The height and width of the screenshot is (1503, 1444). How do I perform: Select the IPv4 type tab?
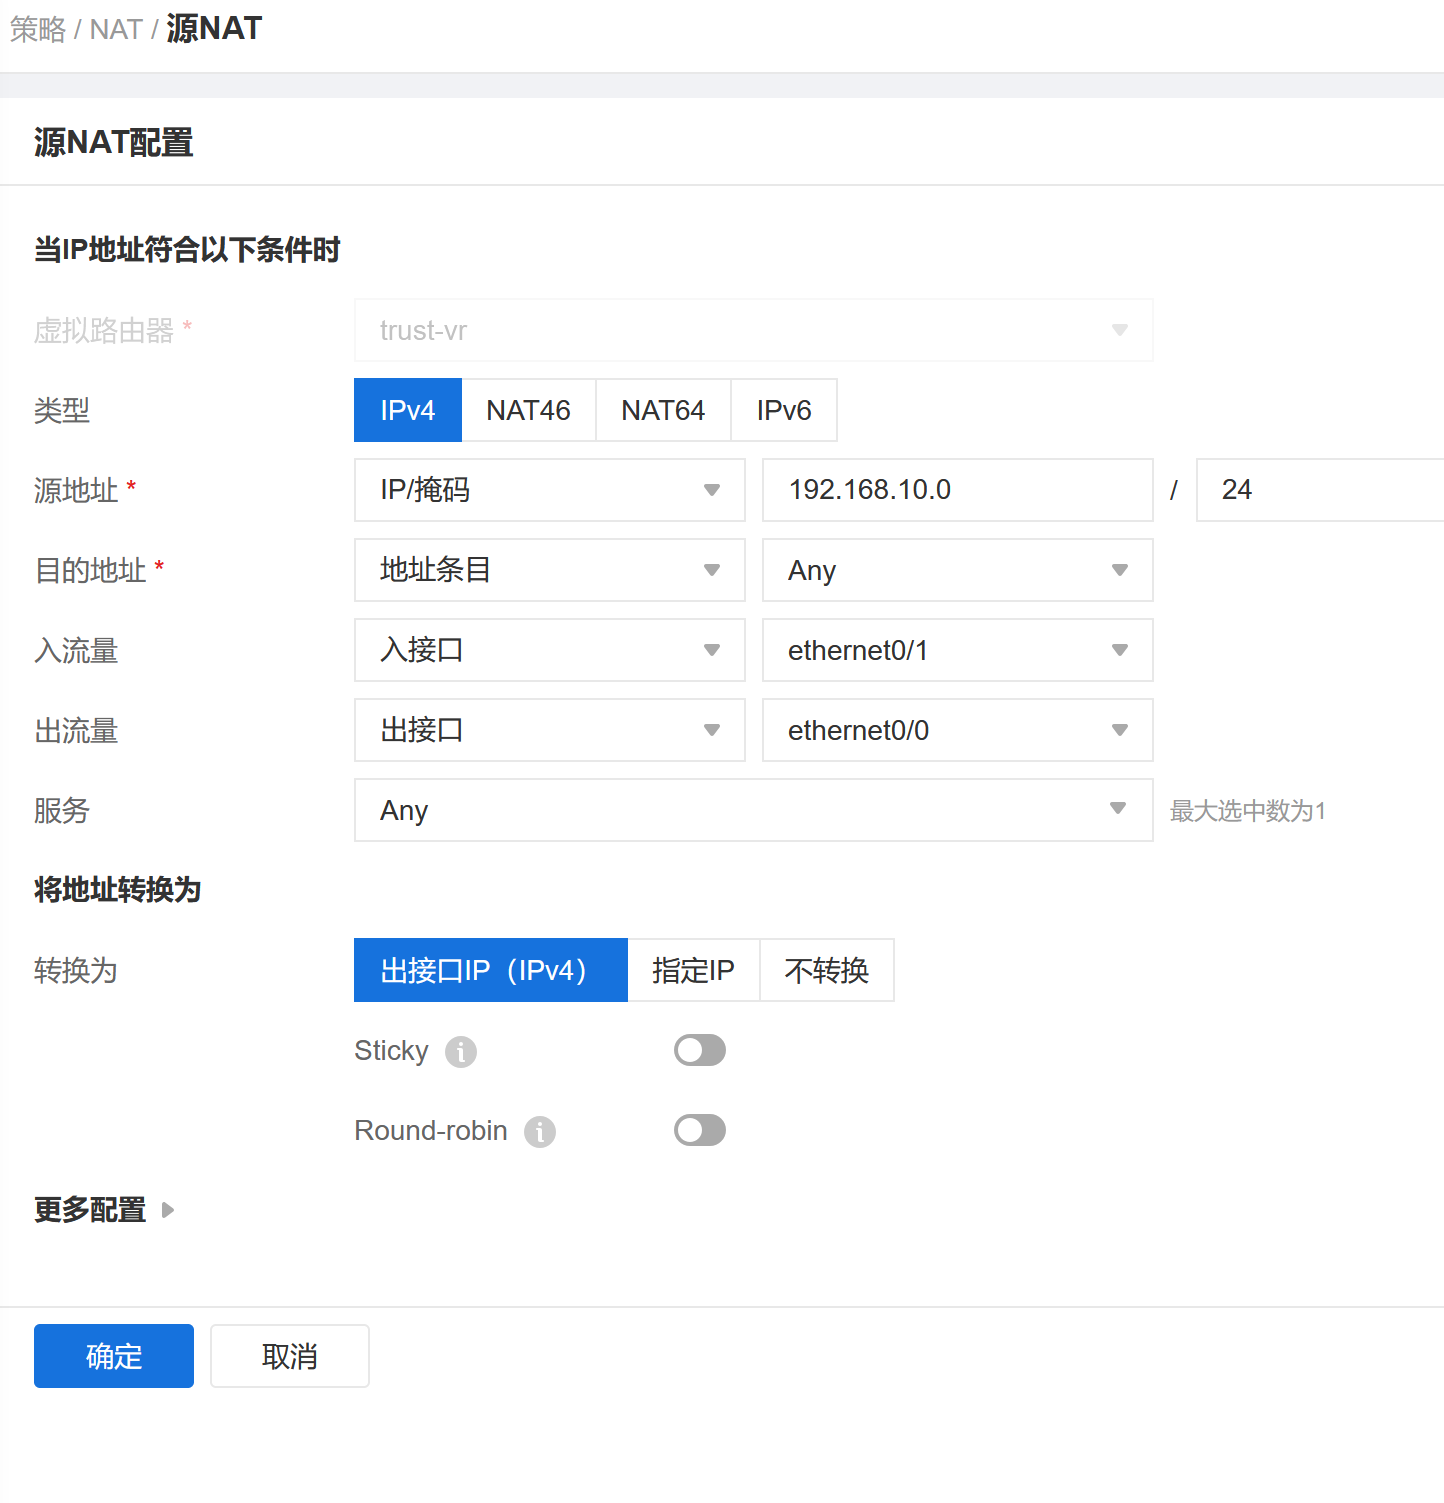(x=408, y=410)
